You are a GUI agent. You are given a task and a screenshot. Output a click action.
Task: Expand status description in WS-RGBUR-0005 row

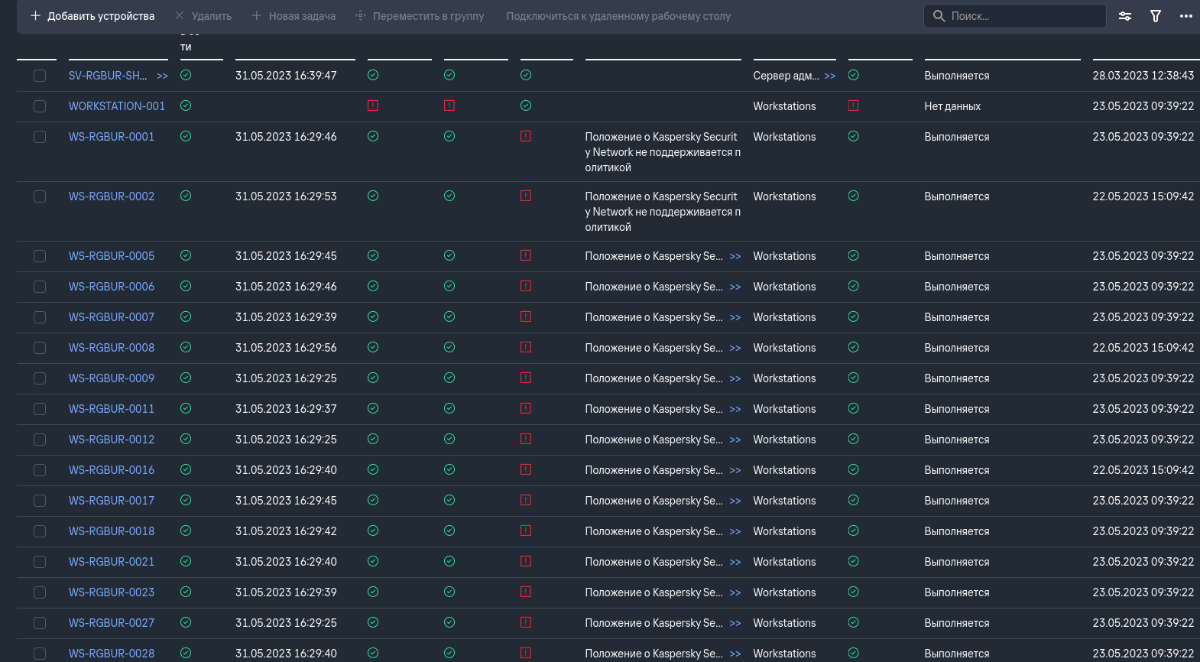735,257
